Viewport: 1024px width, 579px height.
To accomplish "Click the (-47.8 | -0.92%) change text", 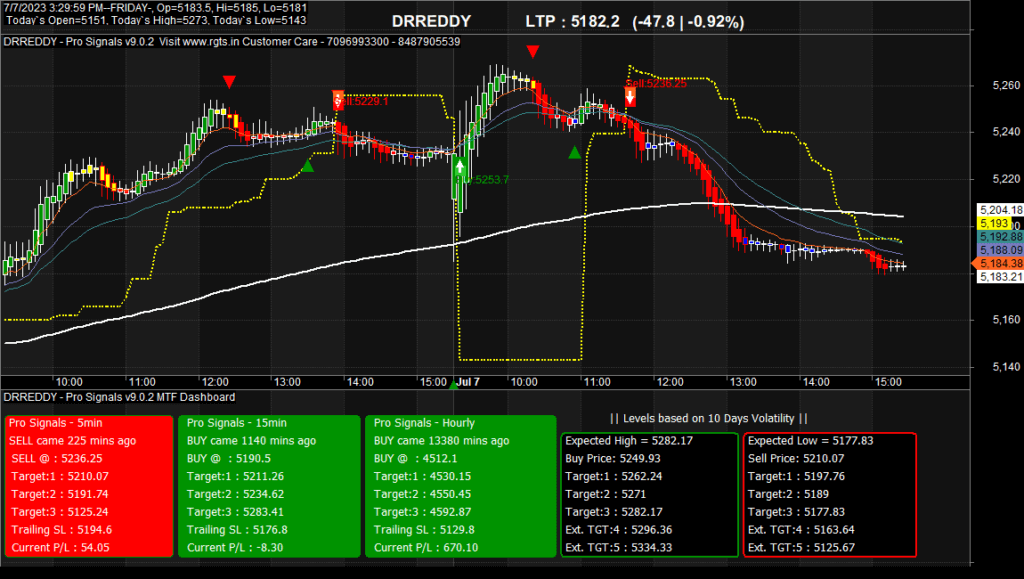I will pos(688,22).
